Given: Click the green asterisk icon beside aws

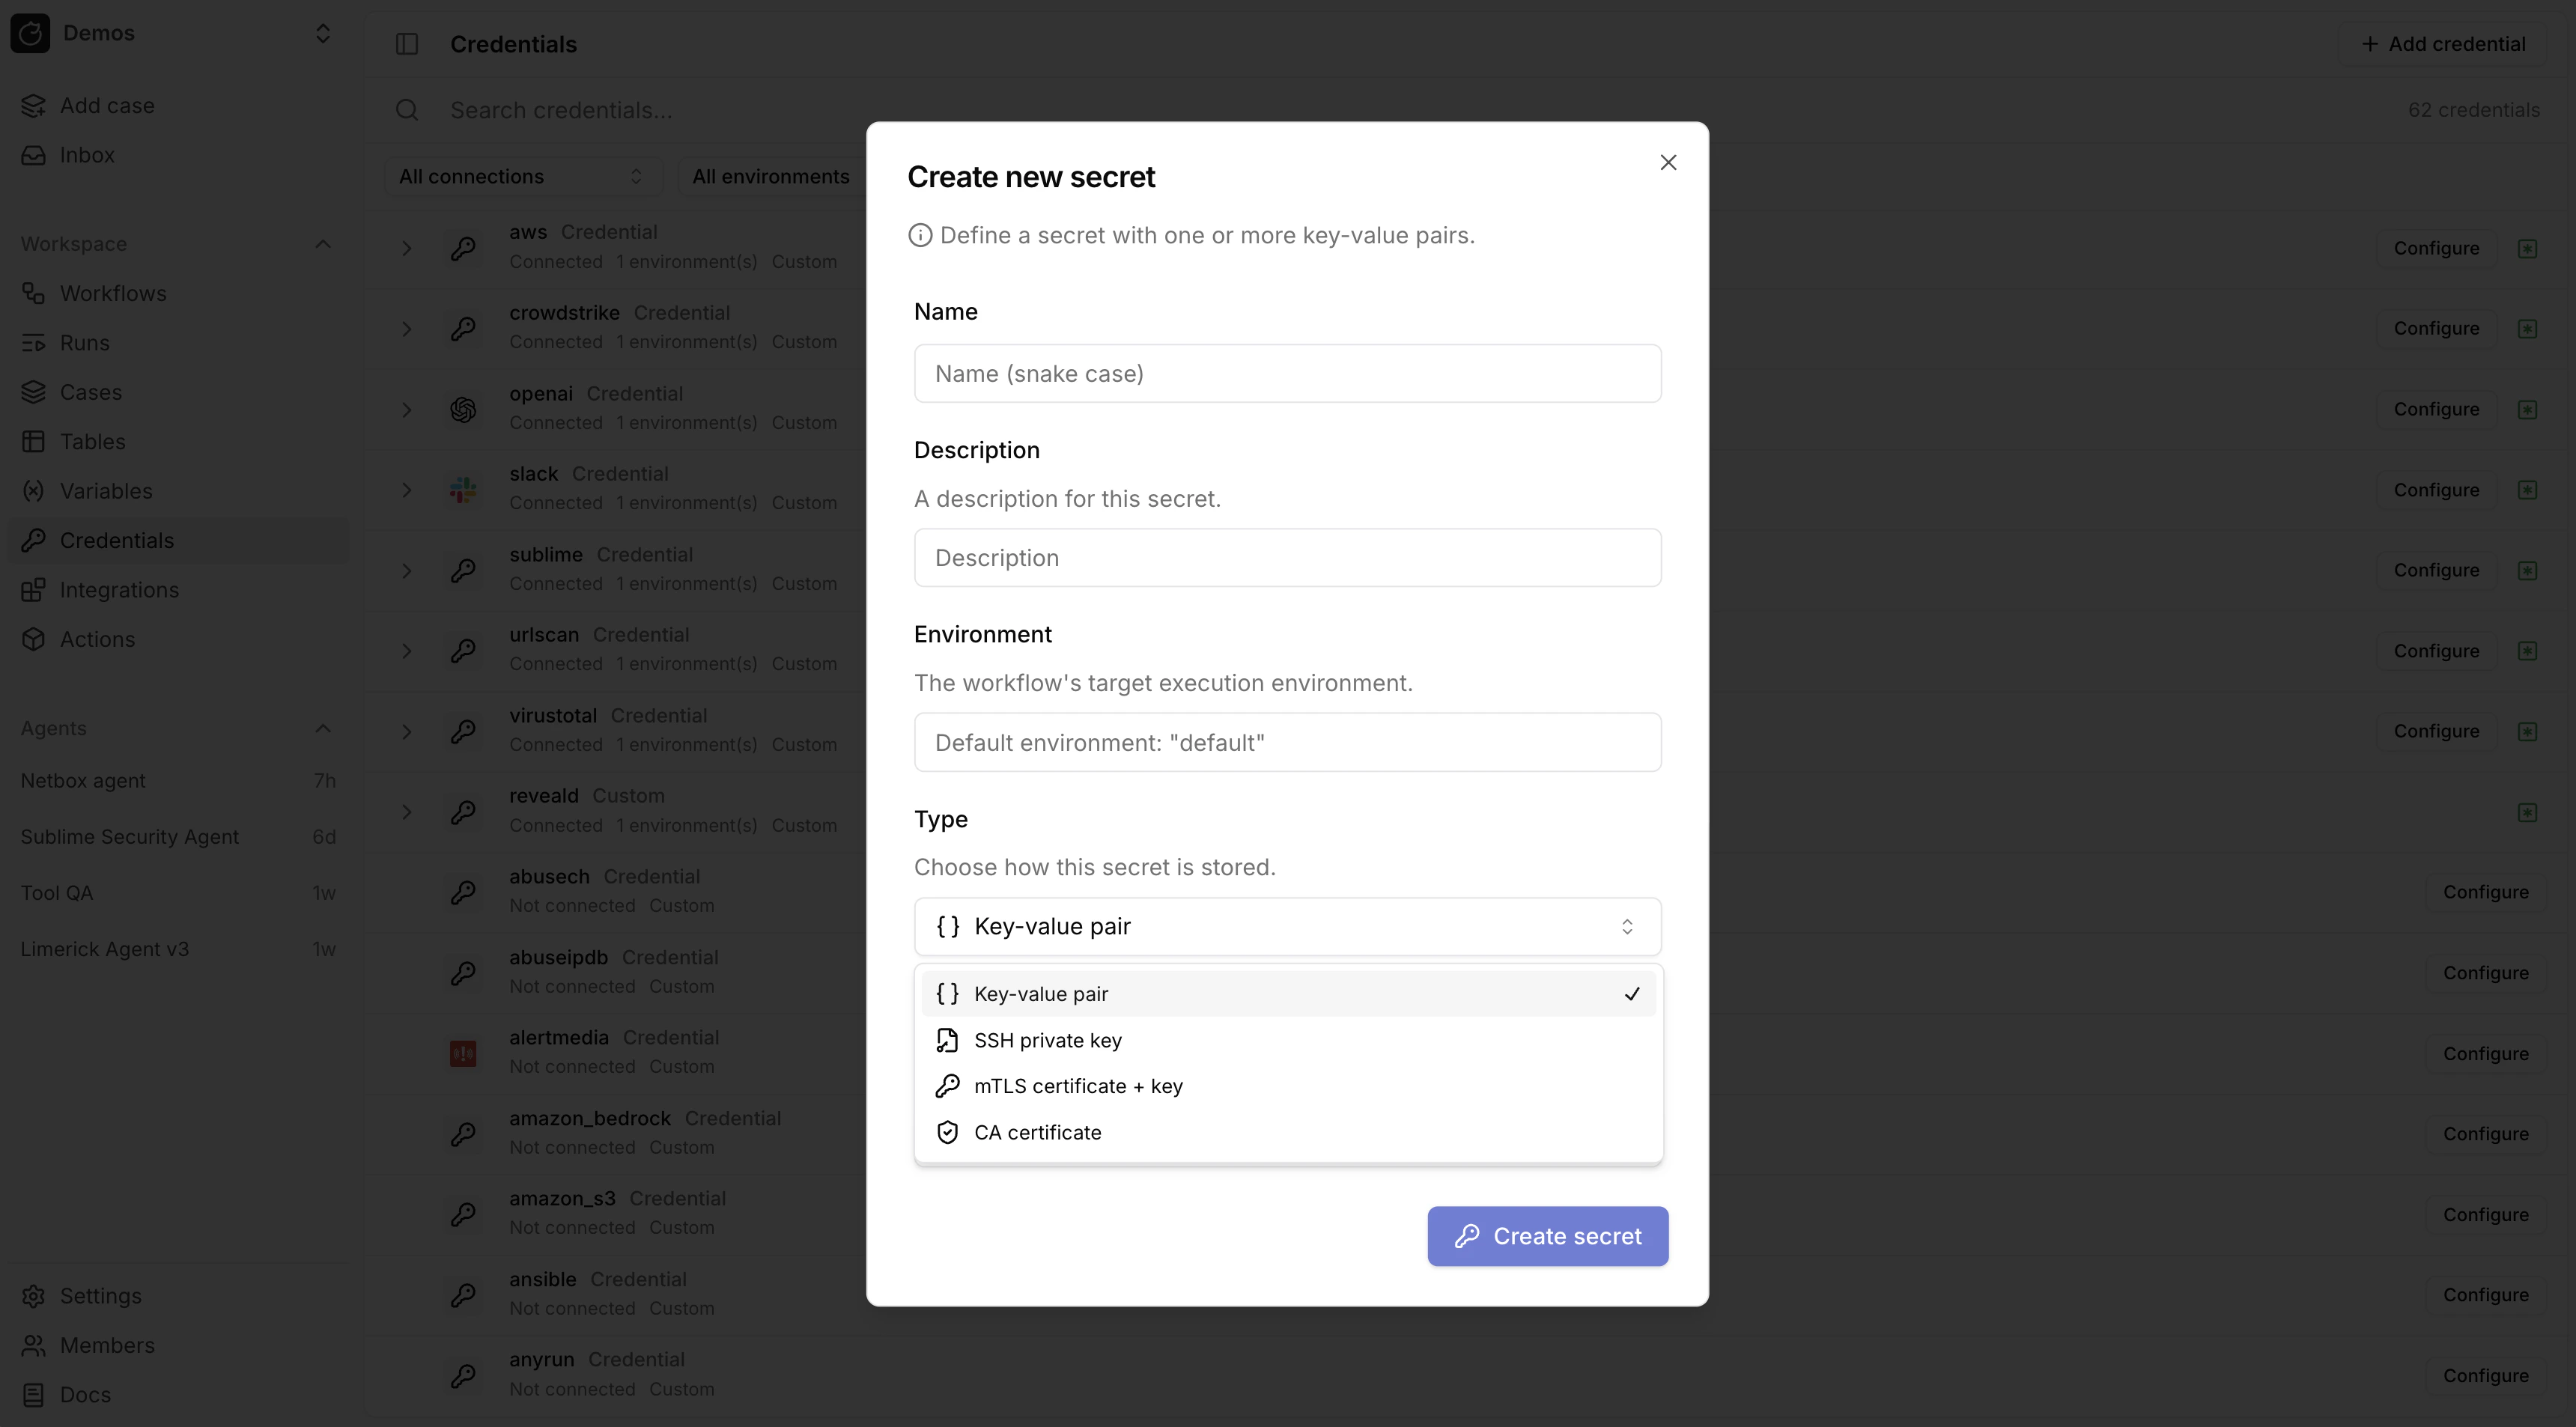Looking at the screenshot, I should point(2527,248).
